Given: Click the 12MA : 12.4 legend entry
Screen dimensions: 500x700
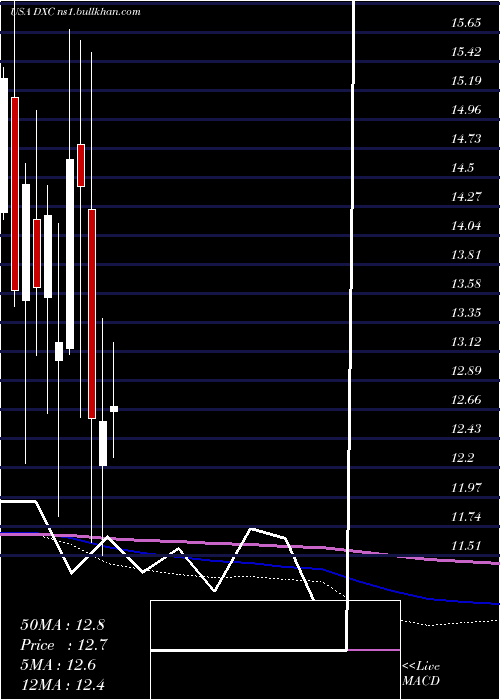Looking at the screenshot, I should click(62, 684).
